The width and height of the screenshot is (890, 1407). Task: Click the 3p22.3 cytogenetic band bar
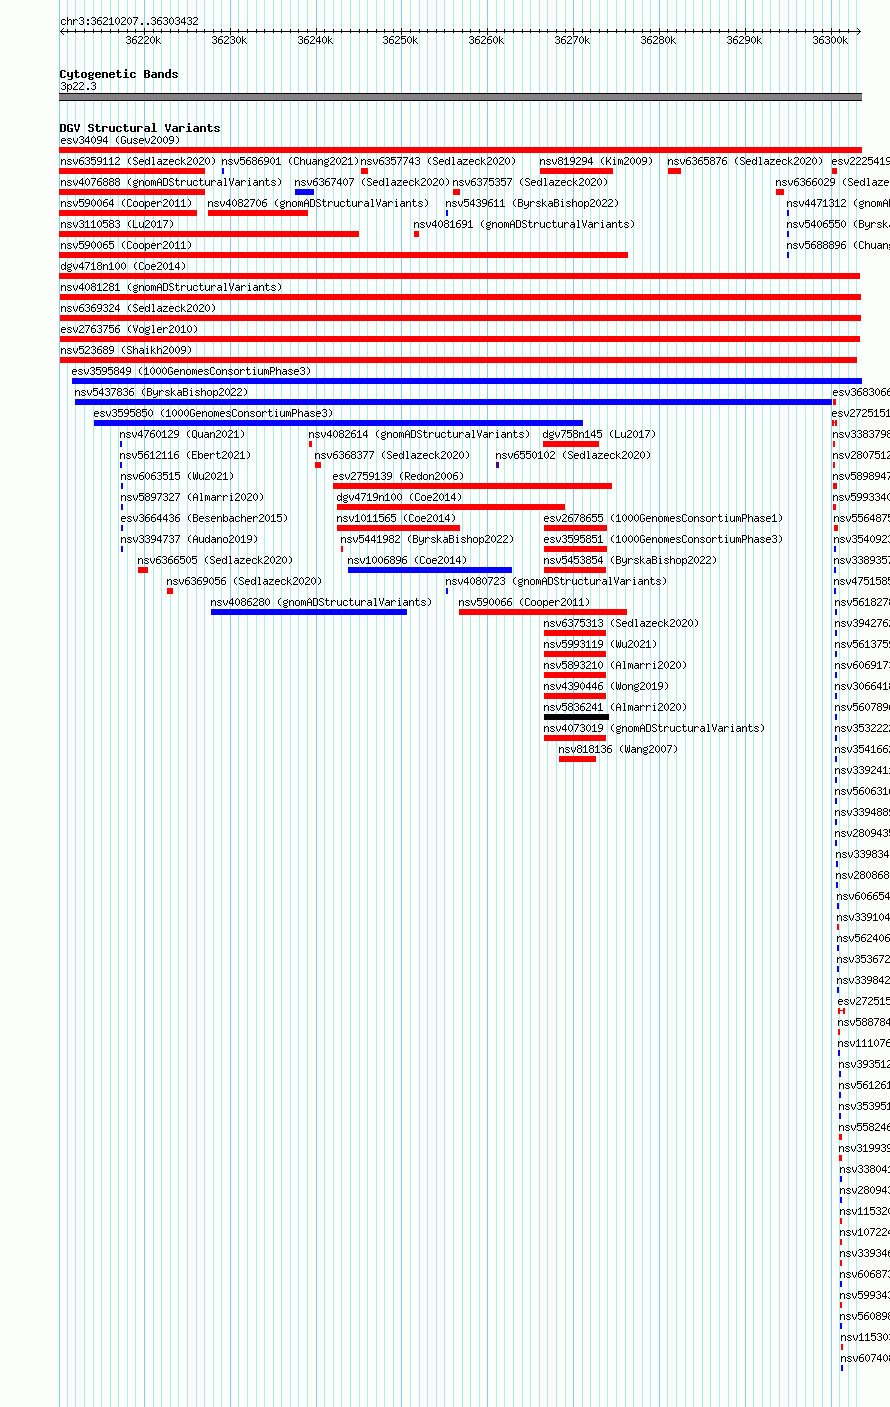460,97
